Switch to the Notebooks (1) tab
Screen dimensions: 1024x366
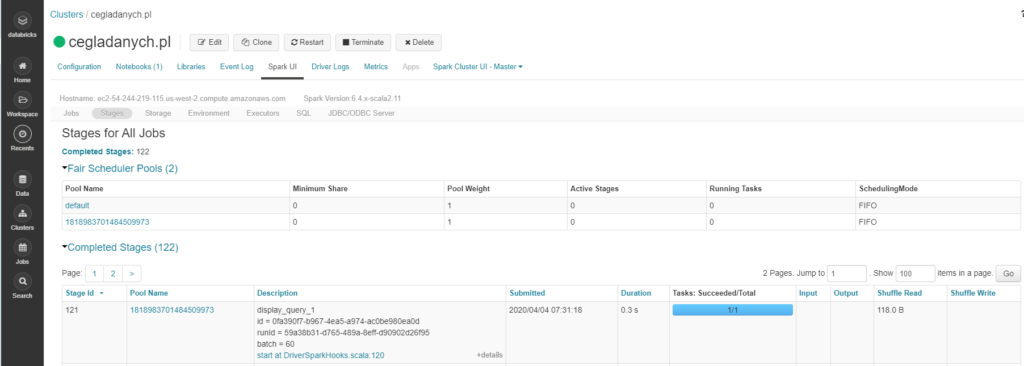click(139, 67)
